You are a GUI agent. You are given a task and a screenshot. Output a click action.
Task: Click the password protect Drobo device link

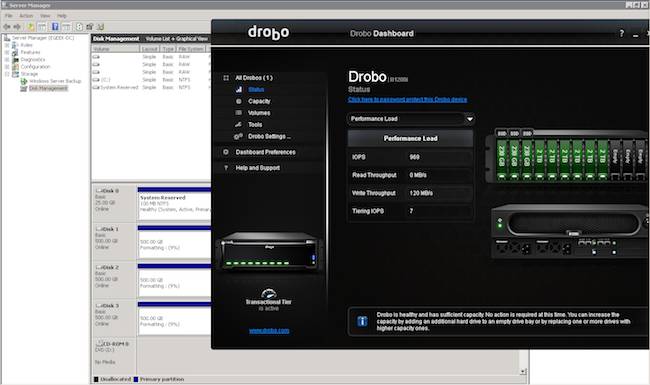[x=407, y=99]
